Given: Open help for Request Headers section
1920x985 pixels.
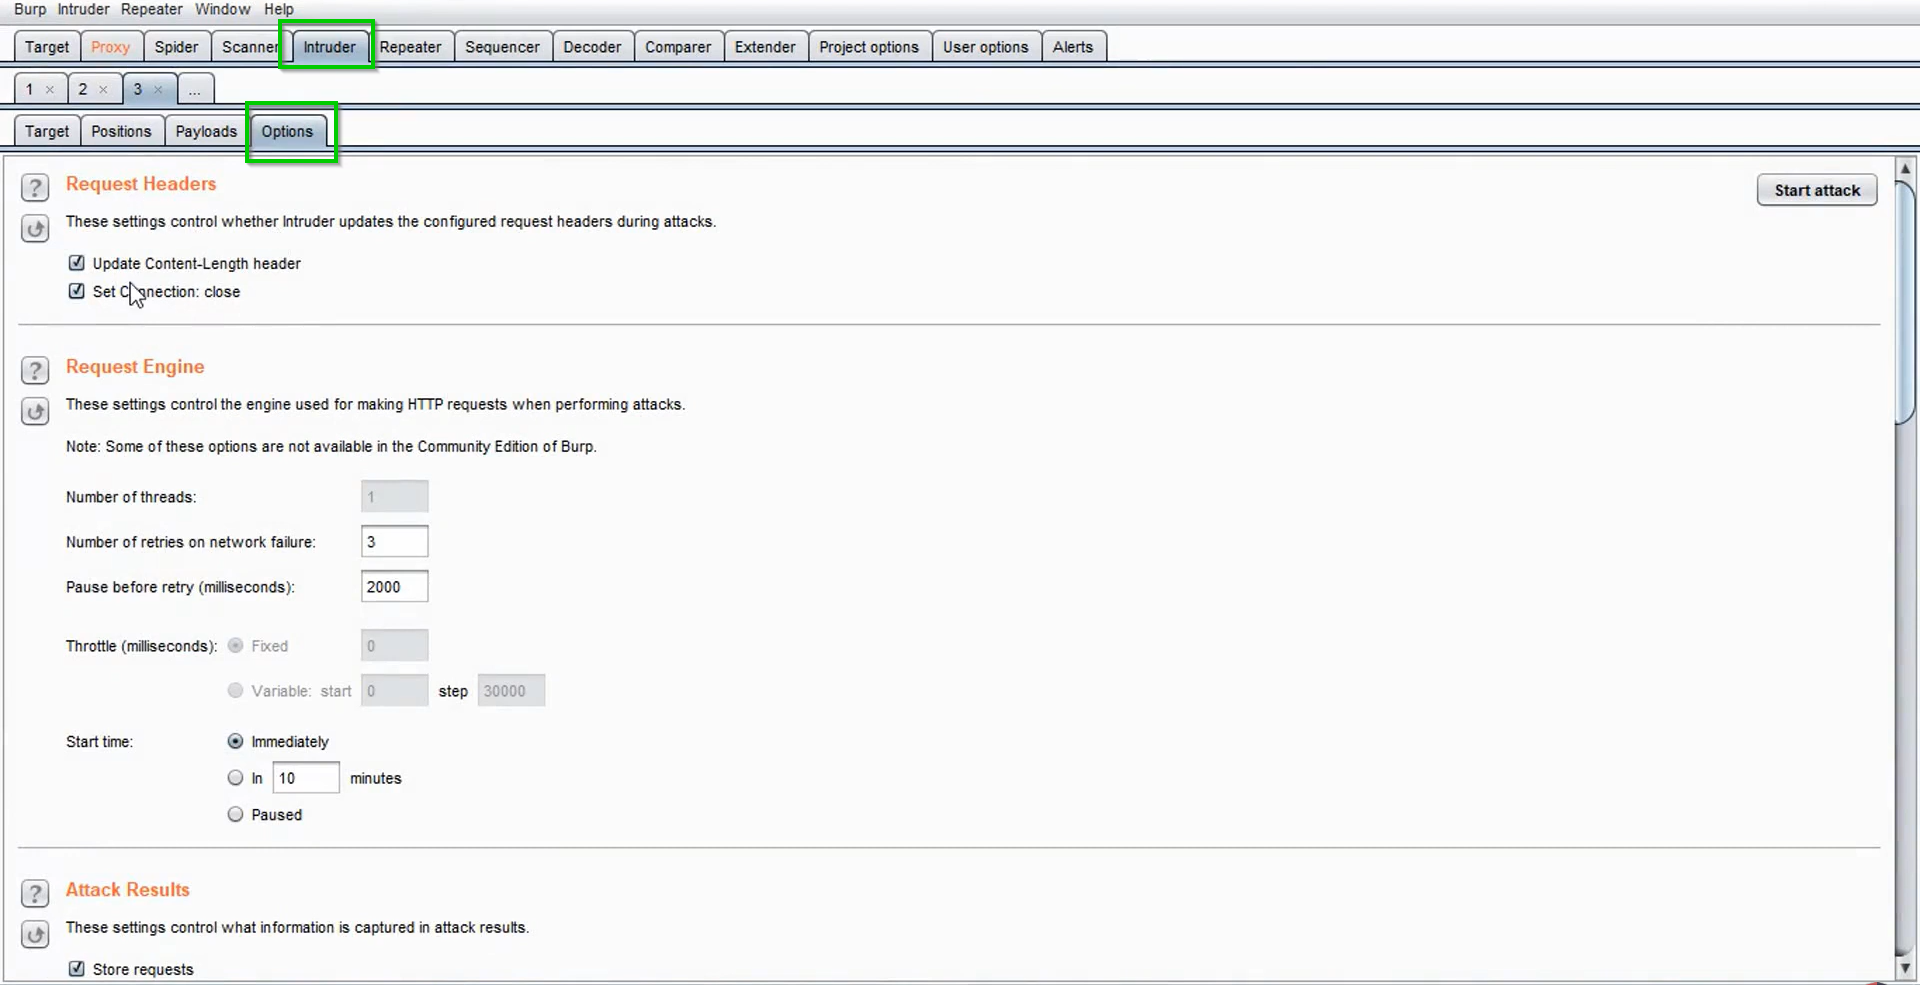Looking at the screenshot, I should pyautogui.click(x=35, y=187).
